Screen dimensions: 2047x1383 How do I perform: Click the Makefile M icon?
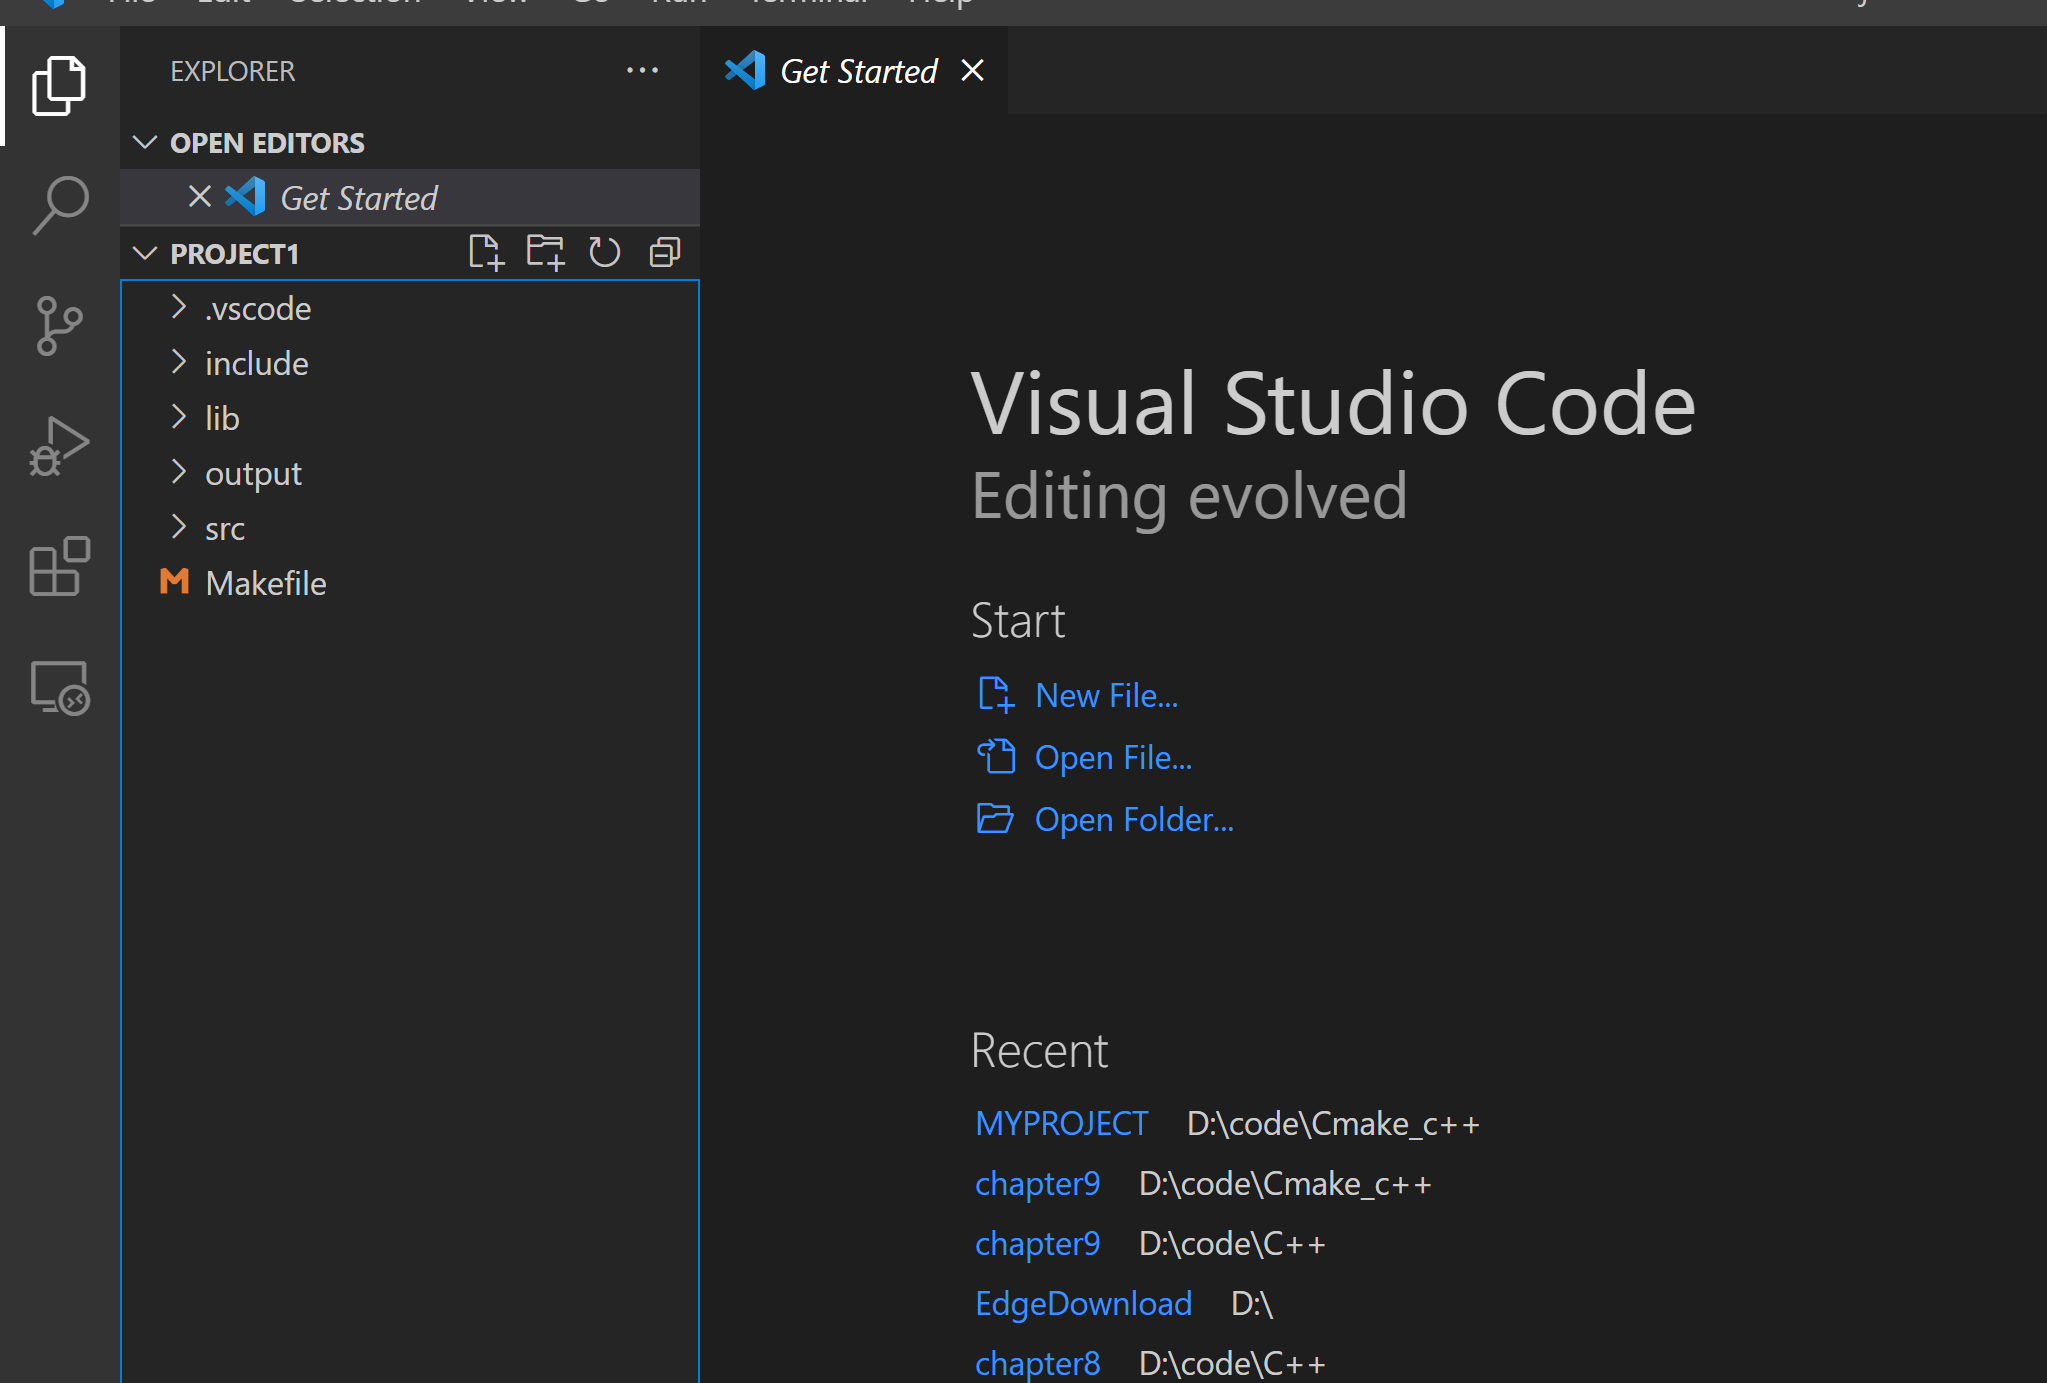(x=174, y=581)
